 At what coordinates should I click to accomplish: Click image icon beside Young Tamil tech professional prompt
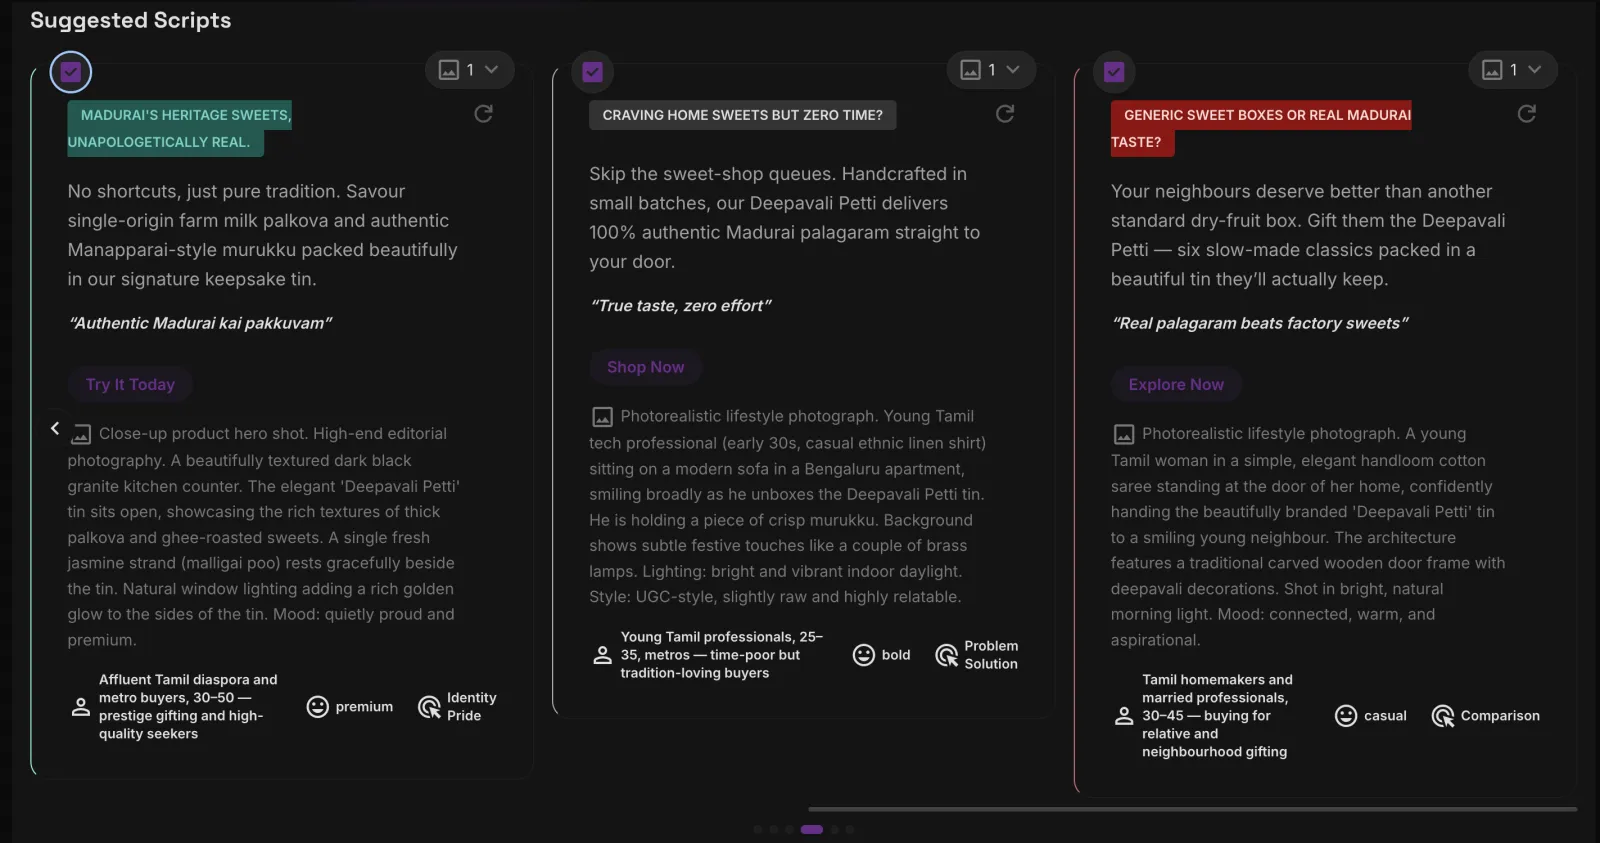tap(602, 417)
